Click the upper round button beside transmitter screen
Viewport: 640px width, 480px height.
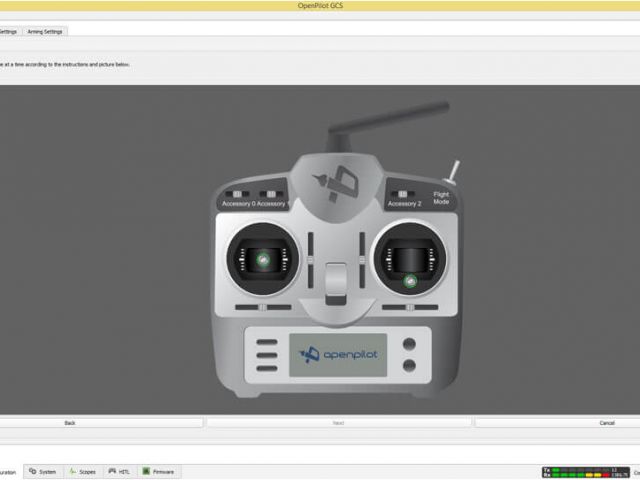click(x=409, y=344)
